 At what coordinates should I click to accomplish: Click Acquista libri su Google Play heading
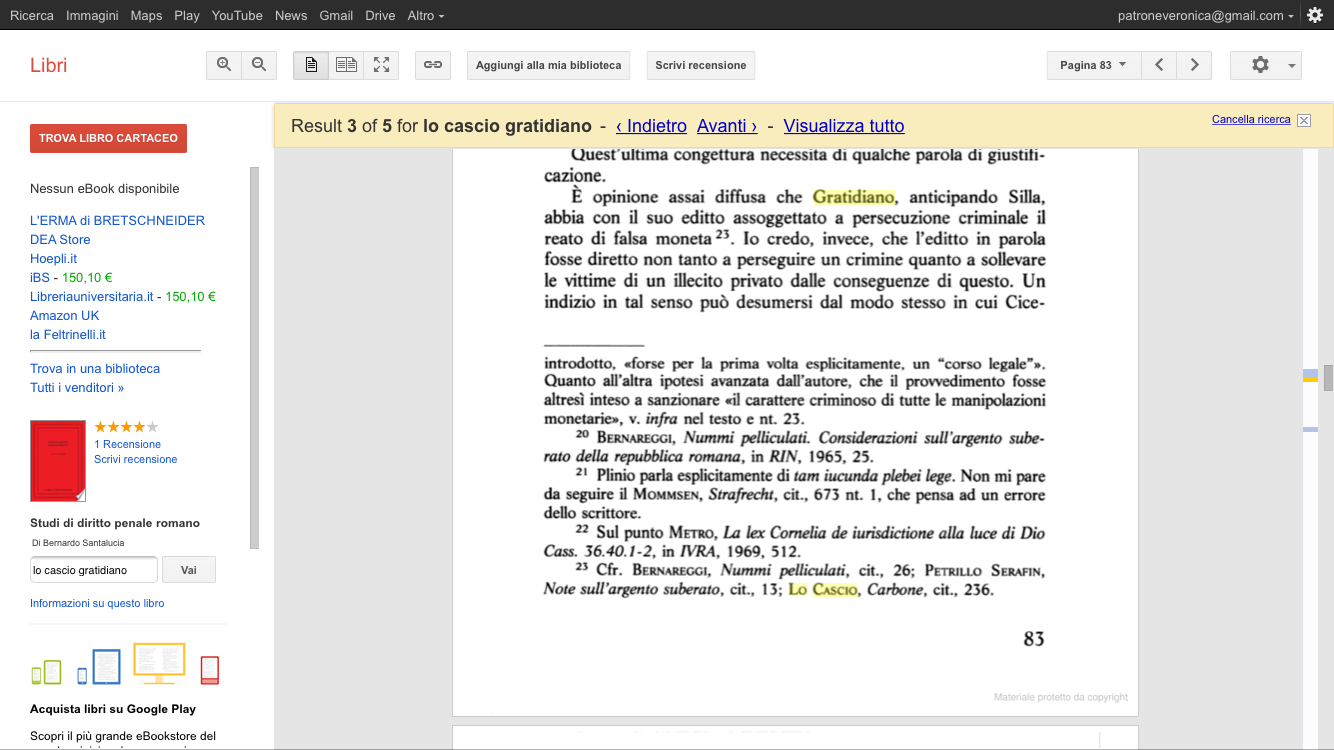[x=113, y=709]
